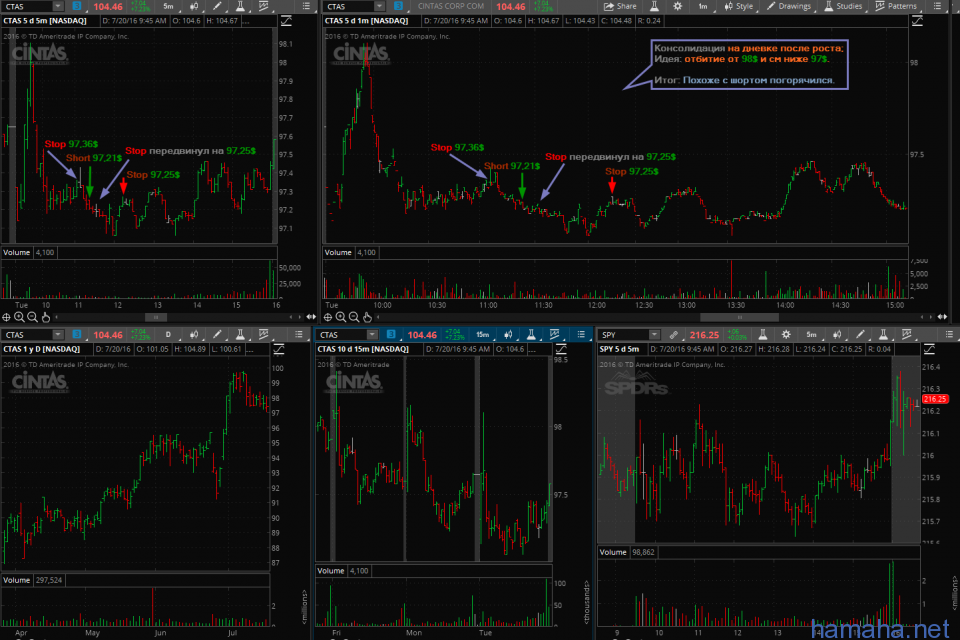Open symbol dropdown arrow in CTAS 1m chart
The height and width of the screenshot is (640, 960).
(380, 7)
